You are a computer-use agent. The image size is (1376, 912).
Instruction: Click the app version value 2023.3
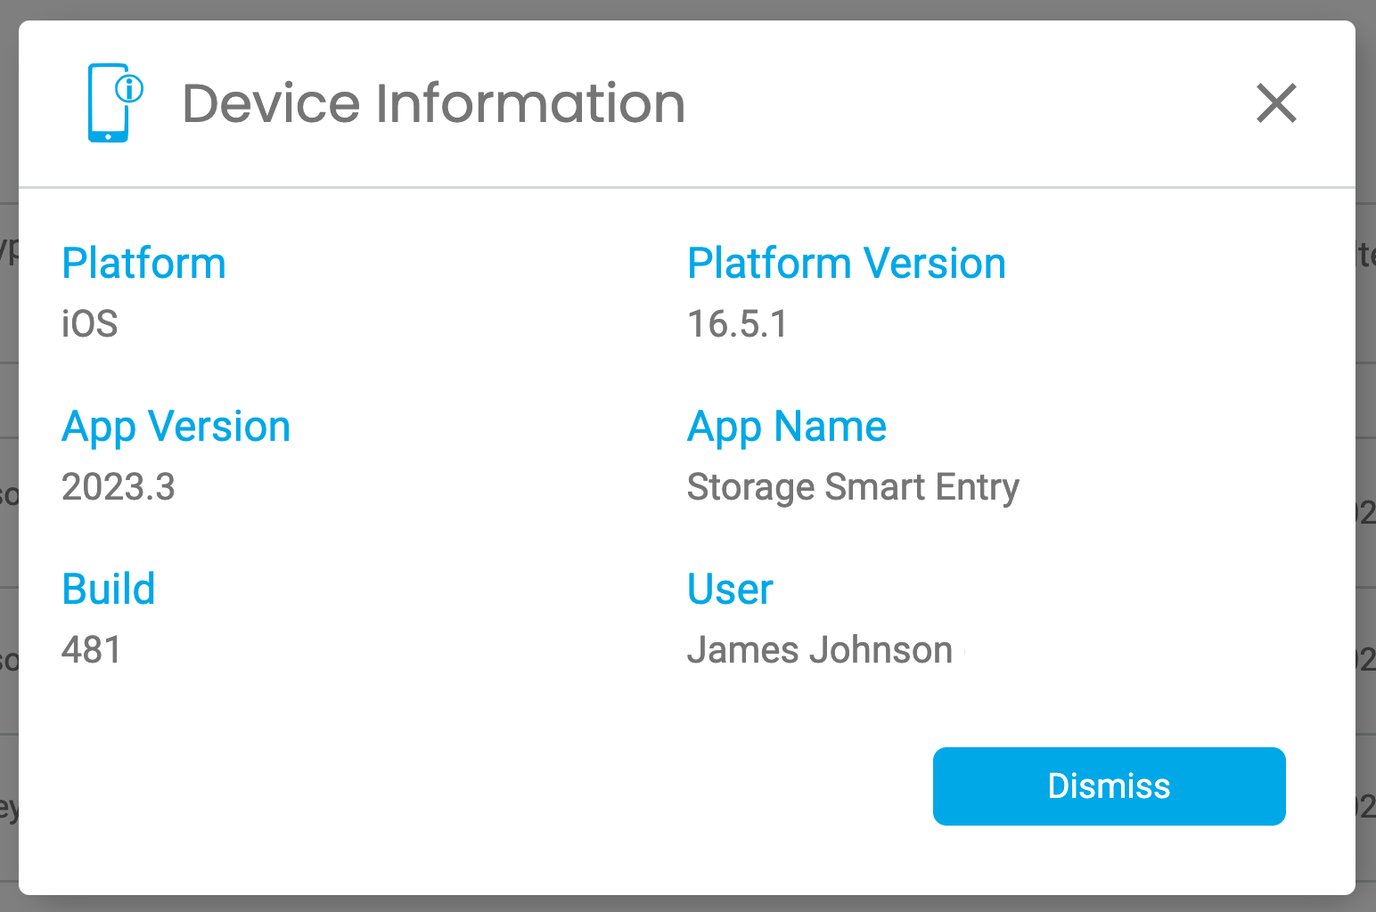click(x=118, y=487)
